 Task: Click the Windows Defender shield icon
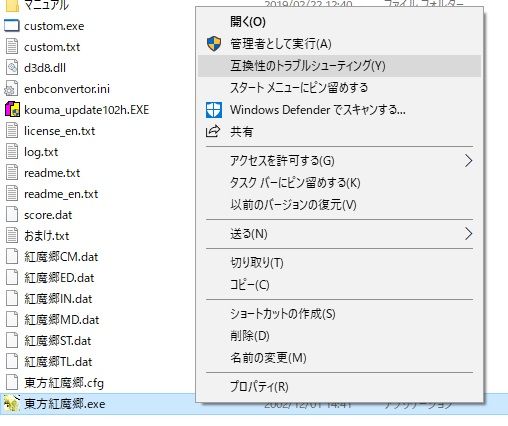pyautogui.click(x=214, y=110)
